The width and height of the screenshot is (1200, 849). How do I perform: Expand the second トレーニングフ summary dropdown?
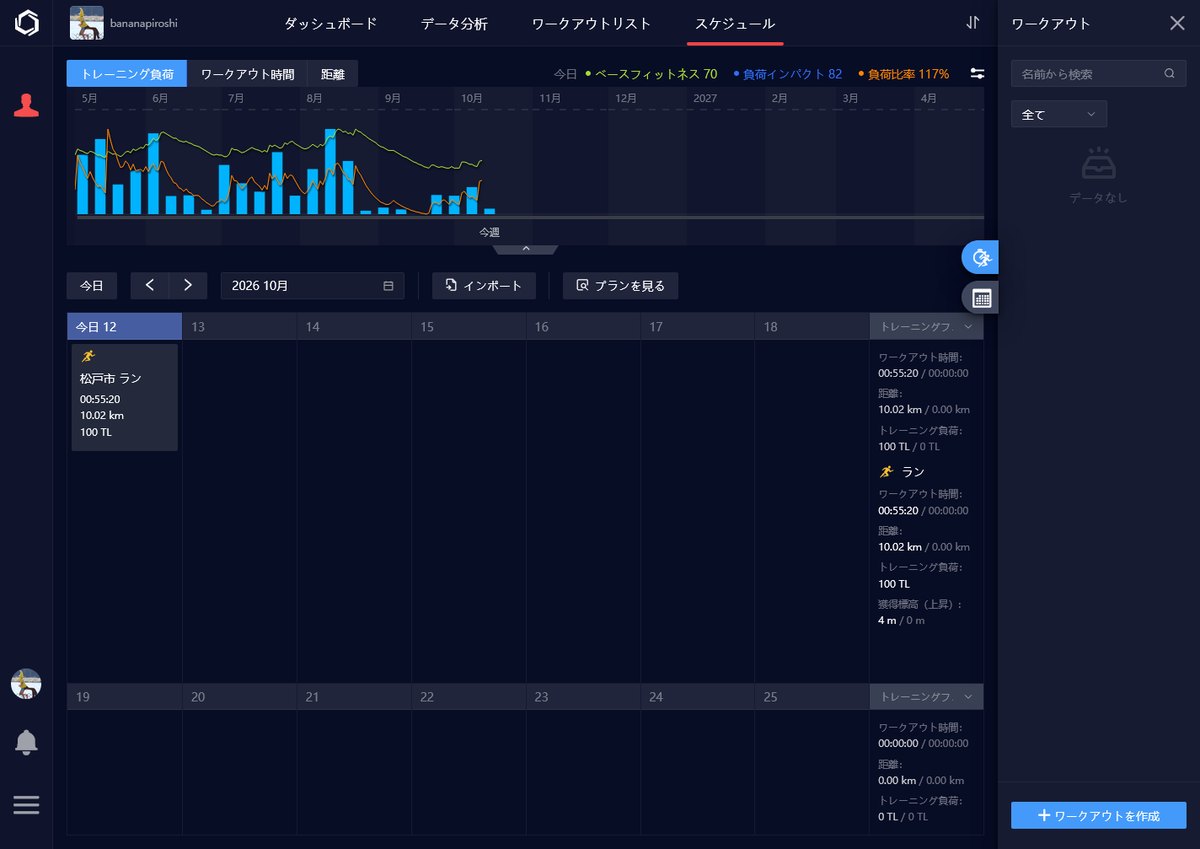(x=926, y=697)
